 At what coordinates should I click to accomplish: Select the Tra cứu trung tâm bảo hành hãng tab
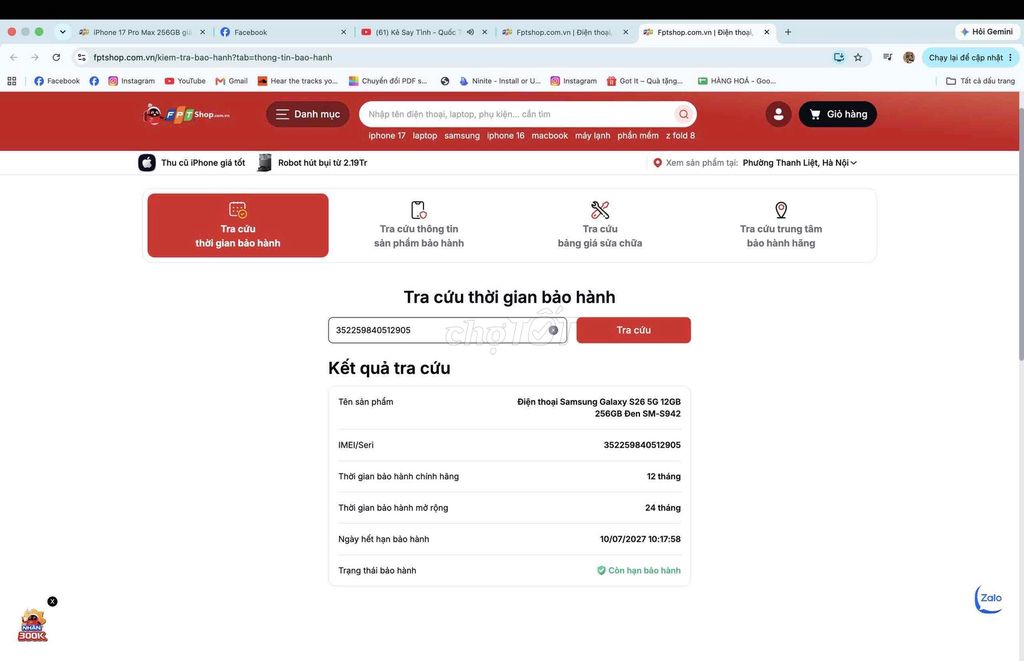781,225
